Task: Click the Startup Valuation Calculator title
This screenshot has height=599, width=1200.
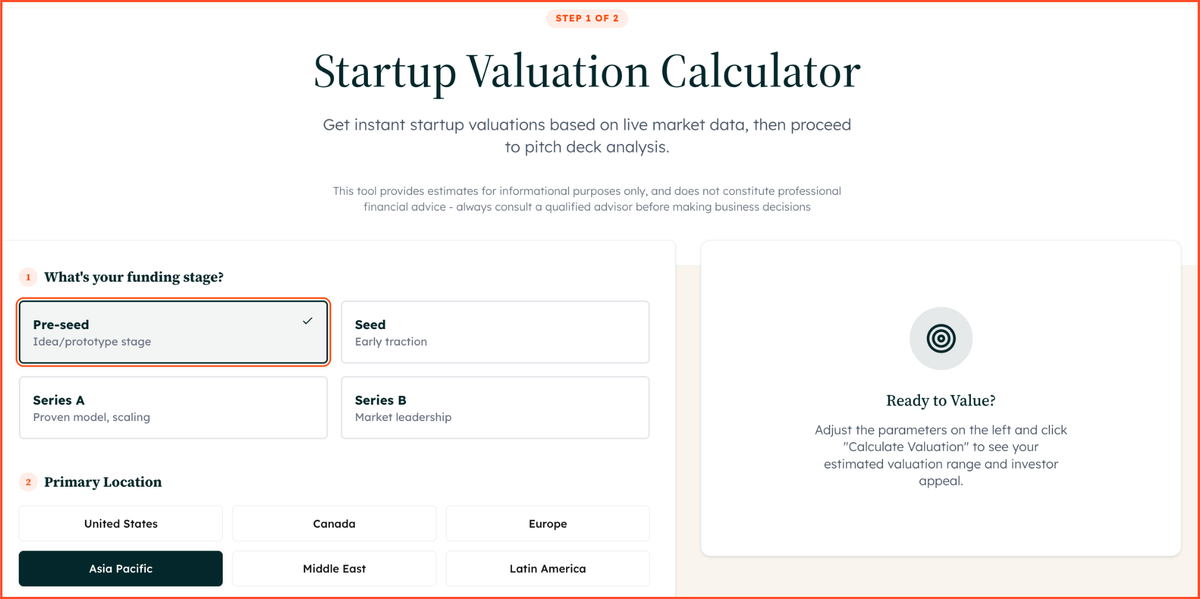Action: pyautogui.click(x=587, y=71)
